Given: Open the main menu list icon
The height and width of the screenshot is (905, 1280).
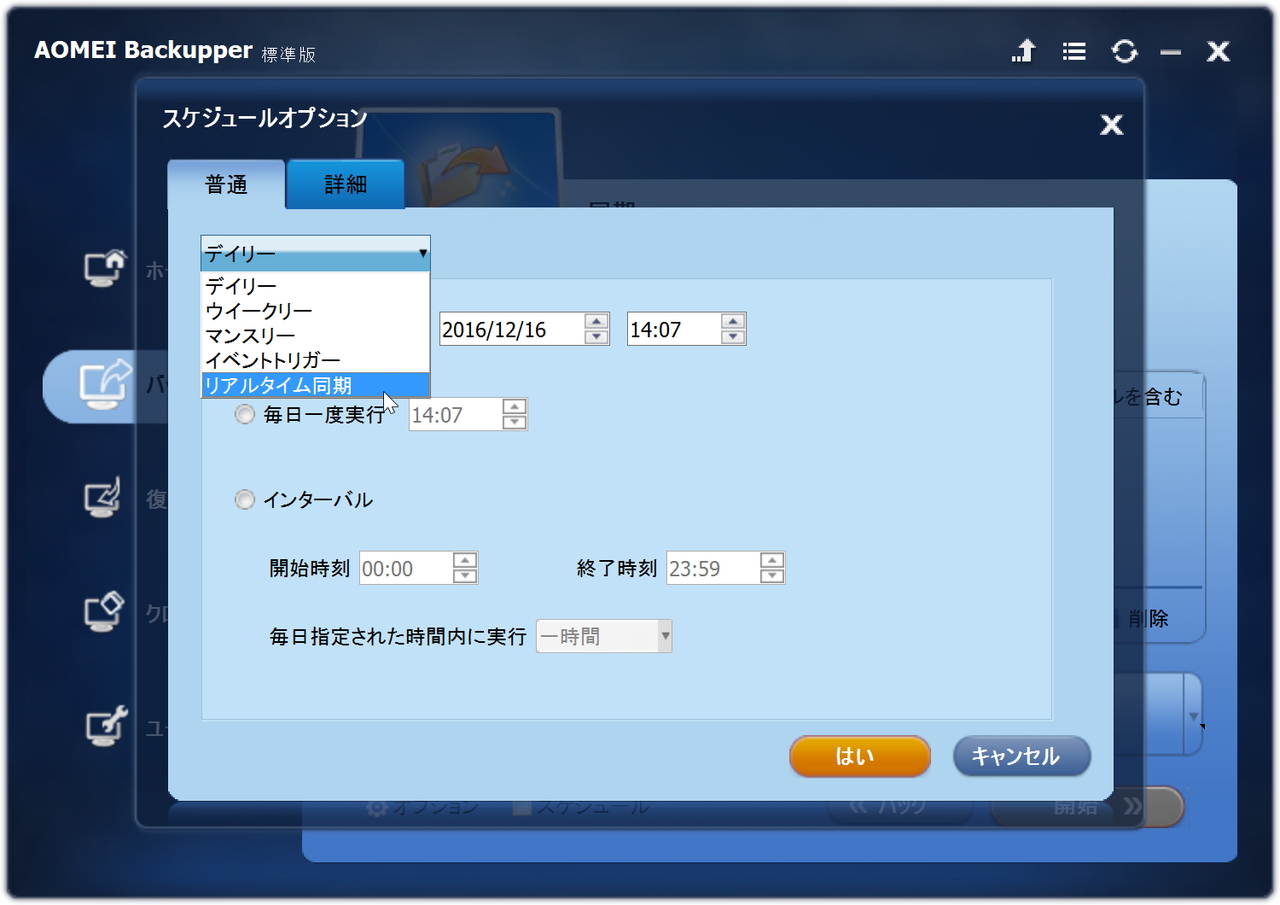Looking at the screenshot, I should coord(1074,51).
